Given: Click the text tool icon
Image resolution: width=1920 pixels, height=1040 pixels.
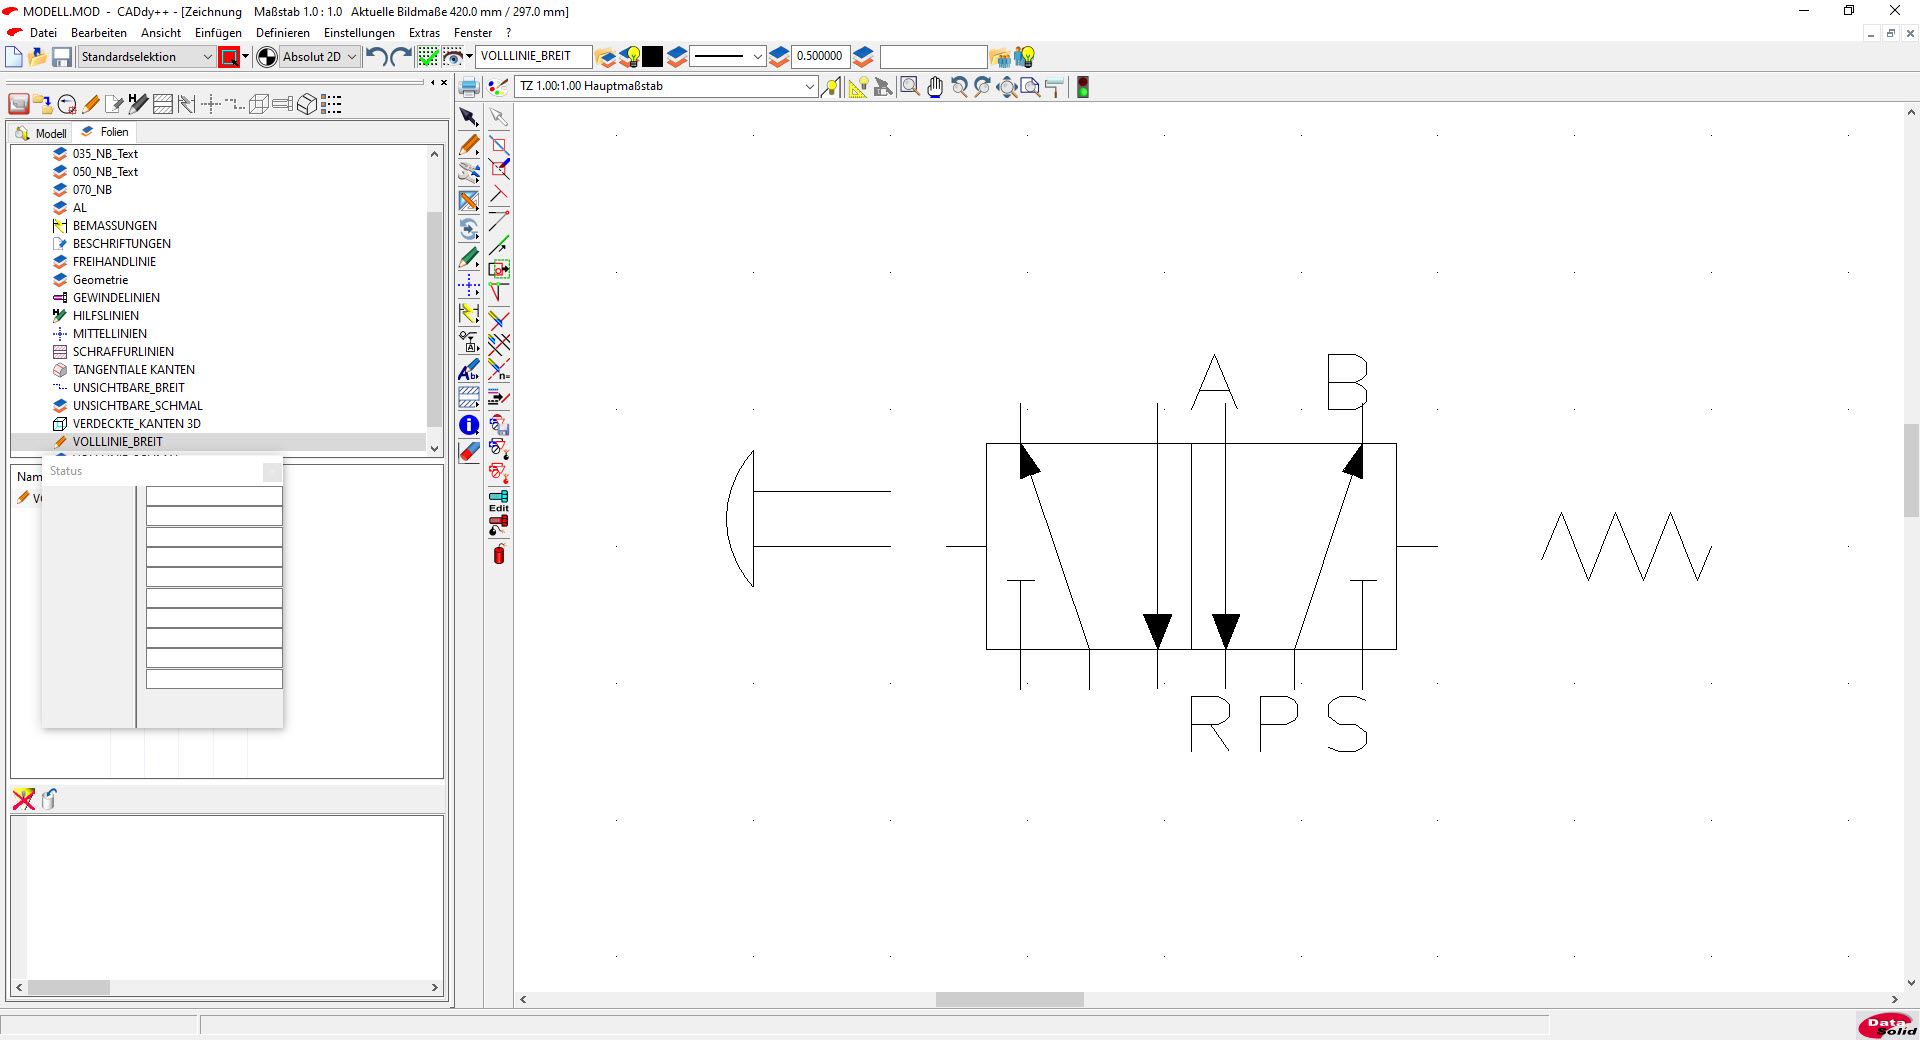Looking at the screenshot, I should pos(468,372).
